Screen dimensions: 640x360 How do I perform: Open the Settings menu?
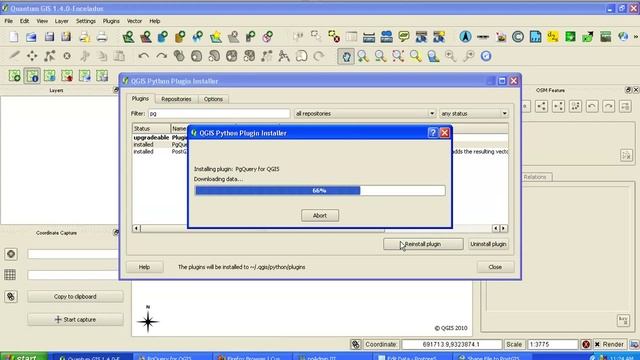click(x=86, y=21)
